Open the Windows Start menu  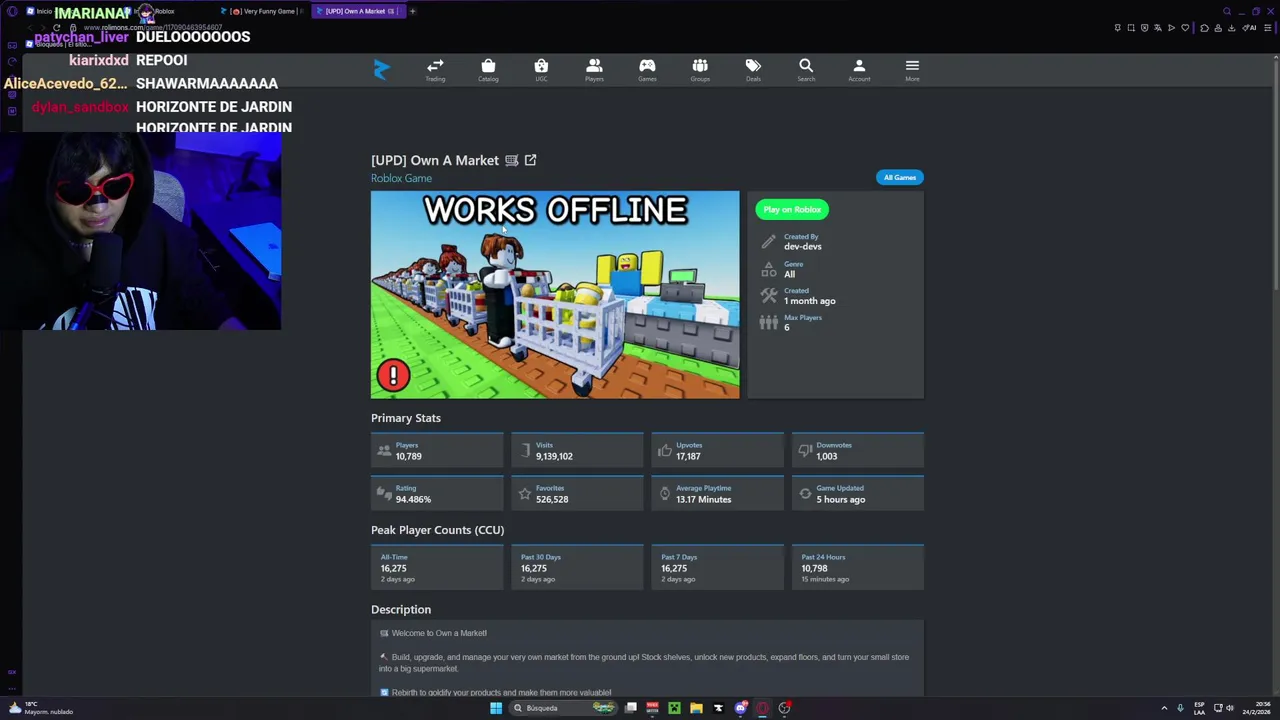[496, 708]
